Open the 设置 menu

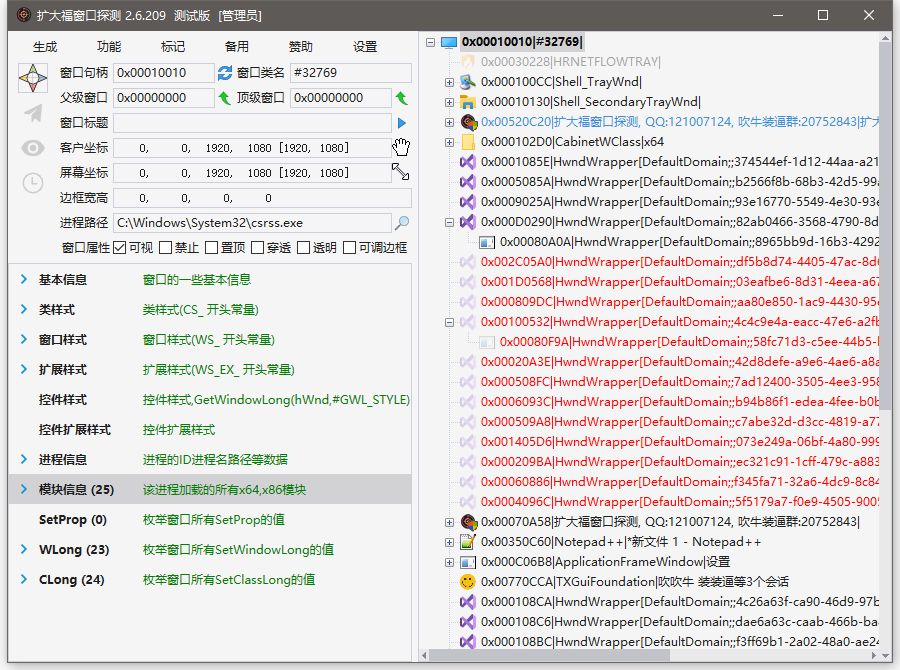tap(365, 47)
